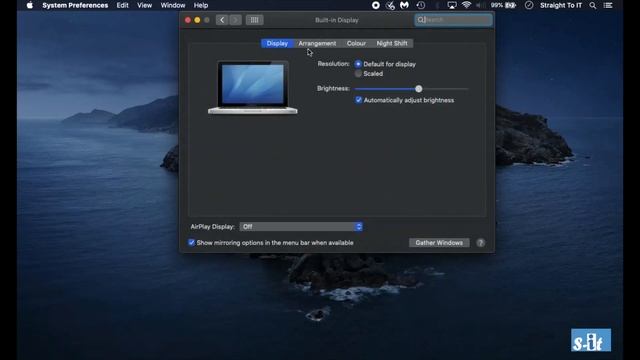Select Scaled resolution option
640x360 pixels.
[x=358, y=73]
